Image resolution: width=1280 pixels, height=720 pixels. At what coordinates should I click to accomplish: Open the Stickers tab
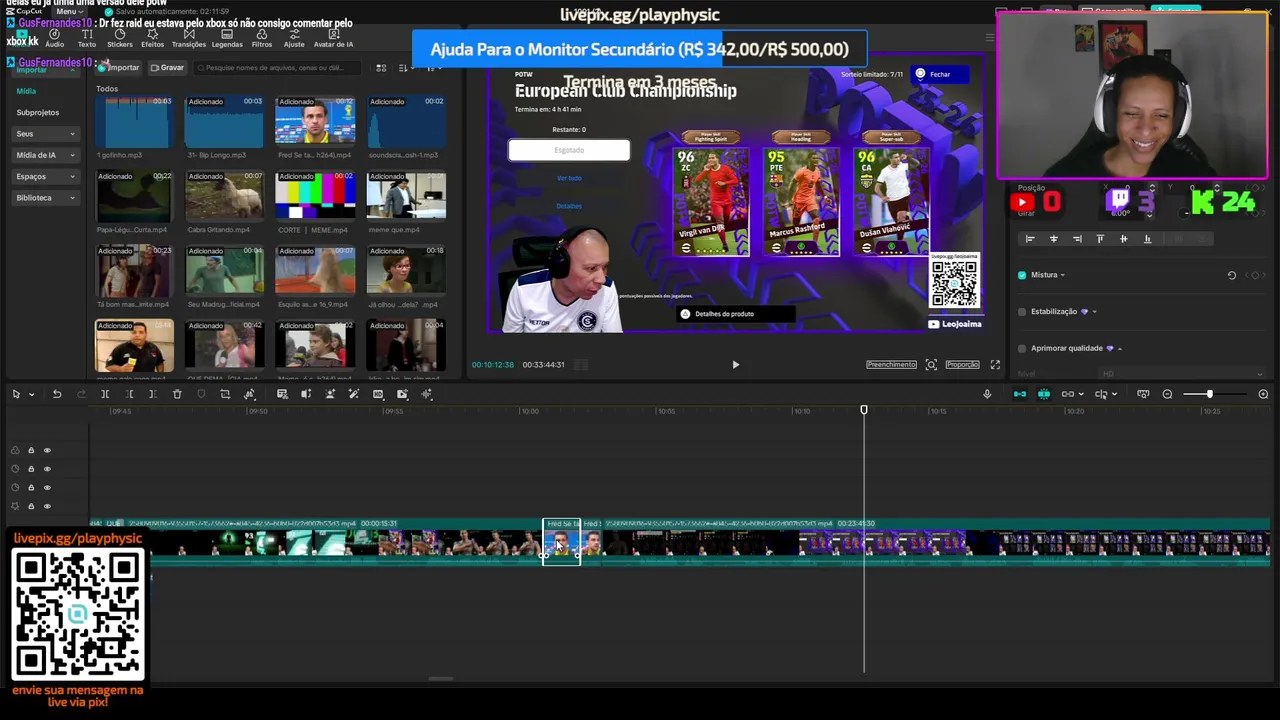pos(119,39)
